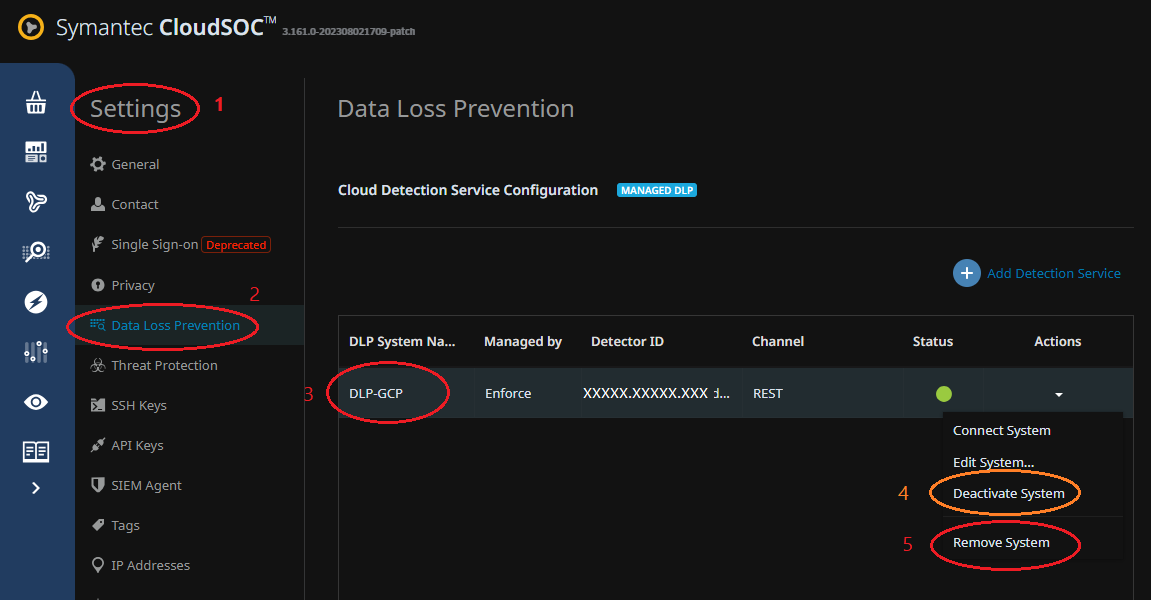Select the lightning bolt icon in sidebar
1151x600 pixels.
click(36, 302)
